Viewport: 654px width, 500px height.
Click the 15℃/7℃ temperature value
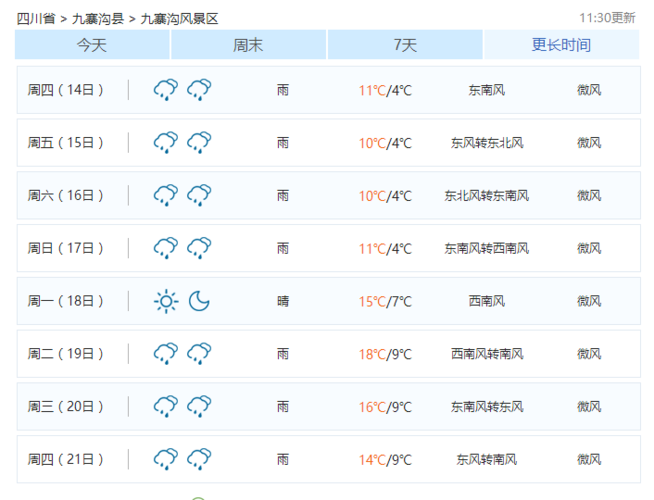point(385,302)
